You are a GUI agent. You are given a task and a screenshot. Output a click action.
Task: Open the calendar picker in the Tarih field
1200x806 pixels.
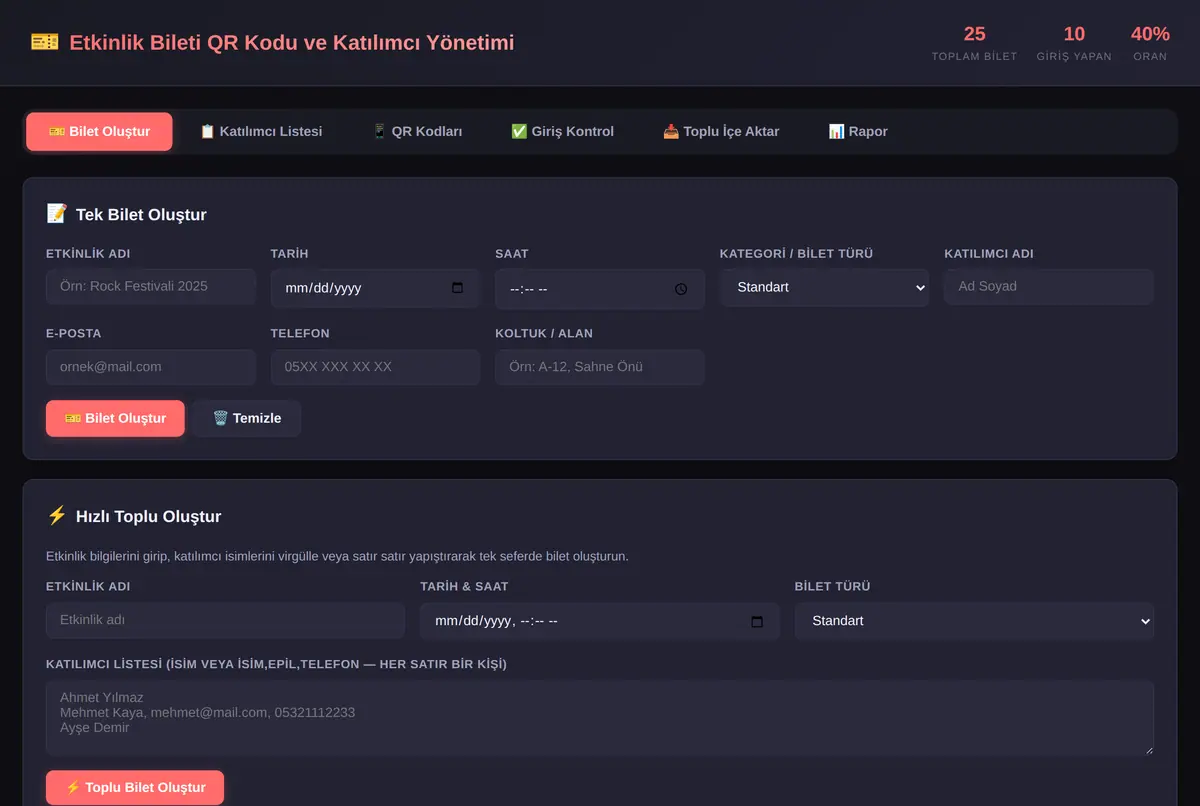[458, 288]
